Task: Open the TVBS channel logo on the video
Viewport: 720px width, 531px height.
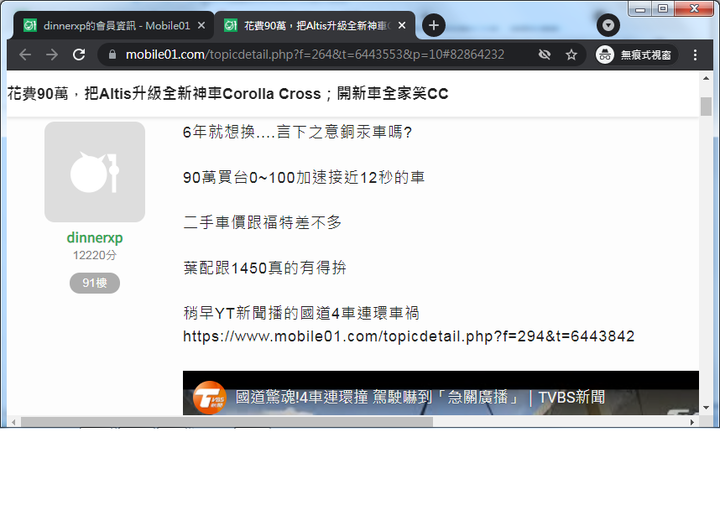Action: [209, 397]
